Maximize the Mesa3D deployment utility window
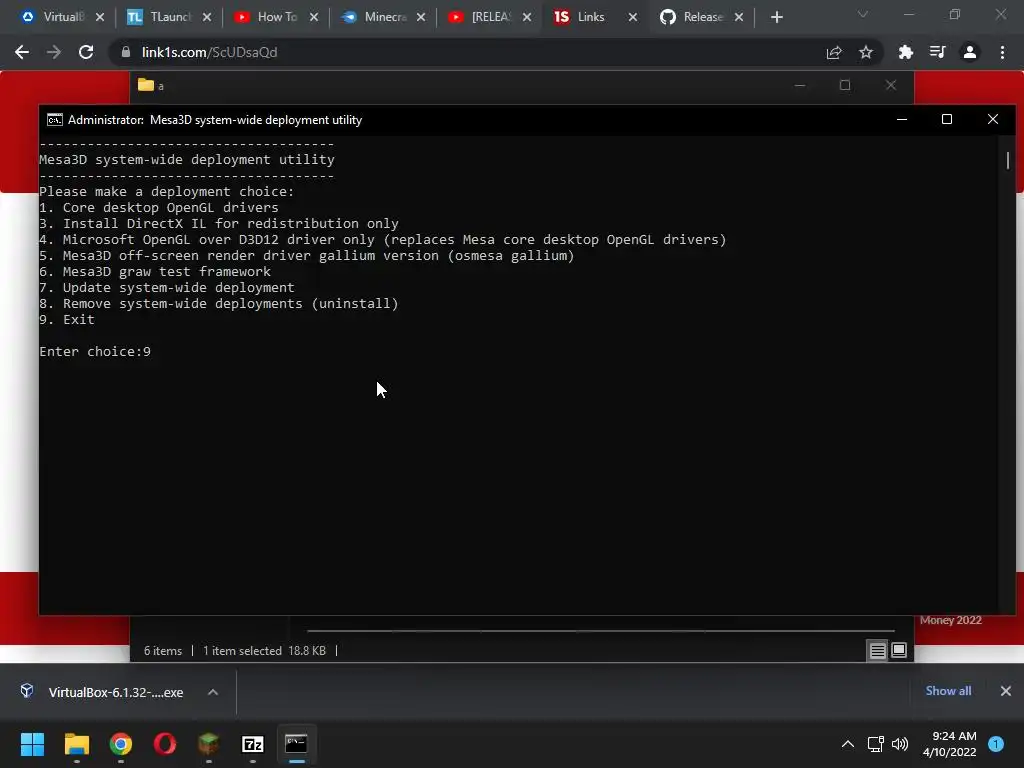1024x768 pixels. point(947,120)
